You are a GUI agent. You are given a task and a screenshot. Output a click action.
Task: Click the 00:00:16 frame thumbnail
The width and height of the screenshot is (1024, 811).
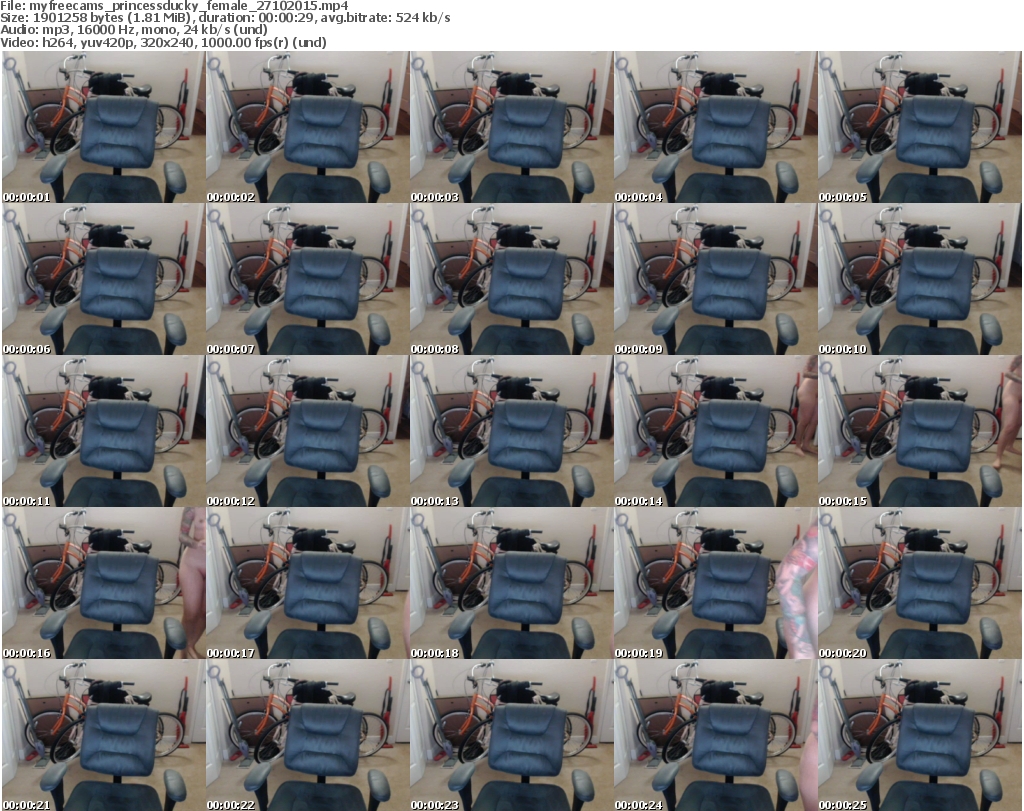tap(104, 584)
